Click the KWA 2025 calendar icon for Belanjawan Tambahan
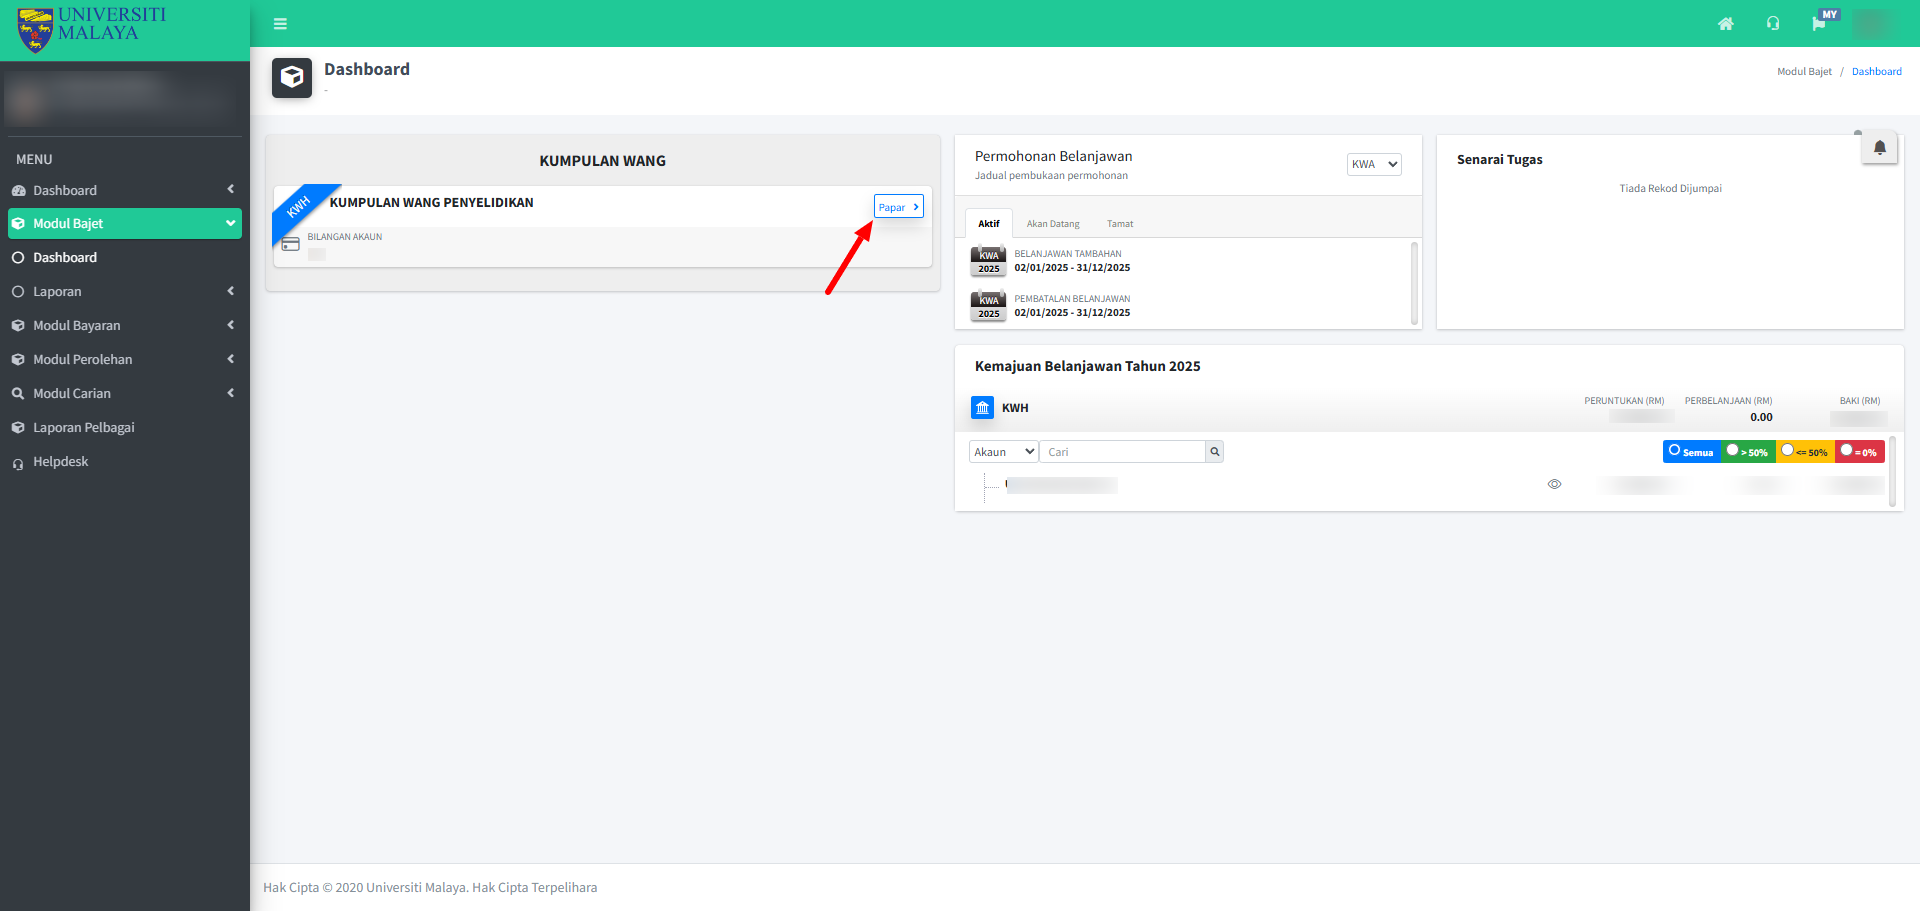The image size is (1920, 911). (988, 261)
